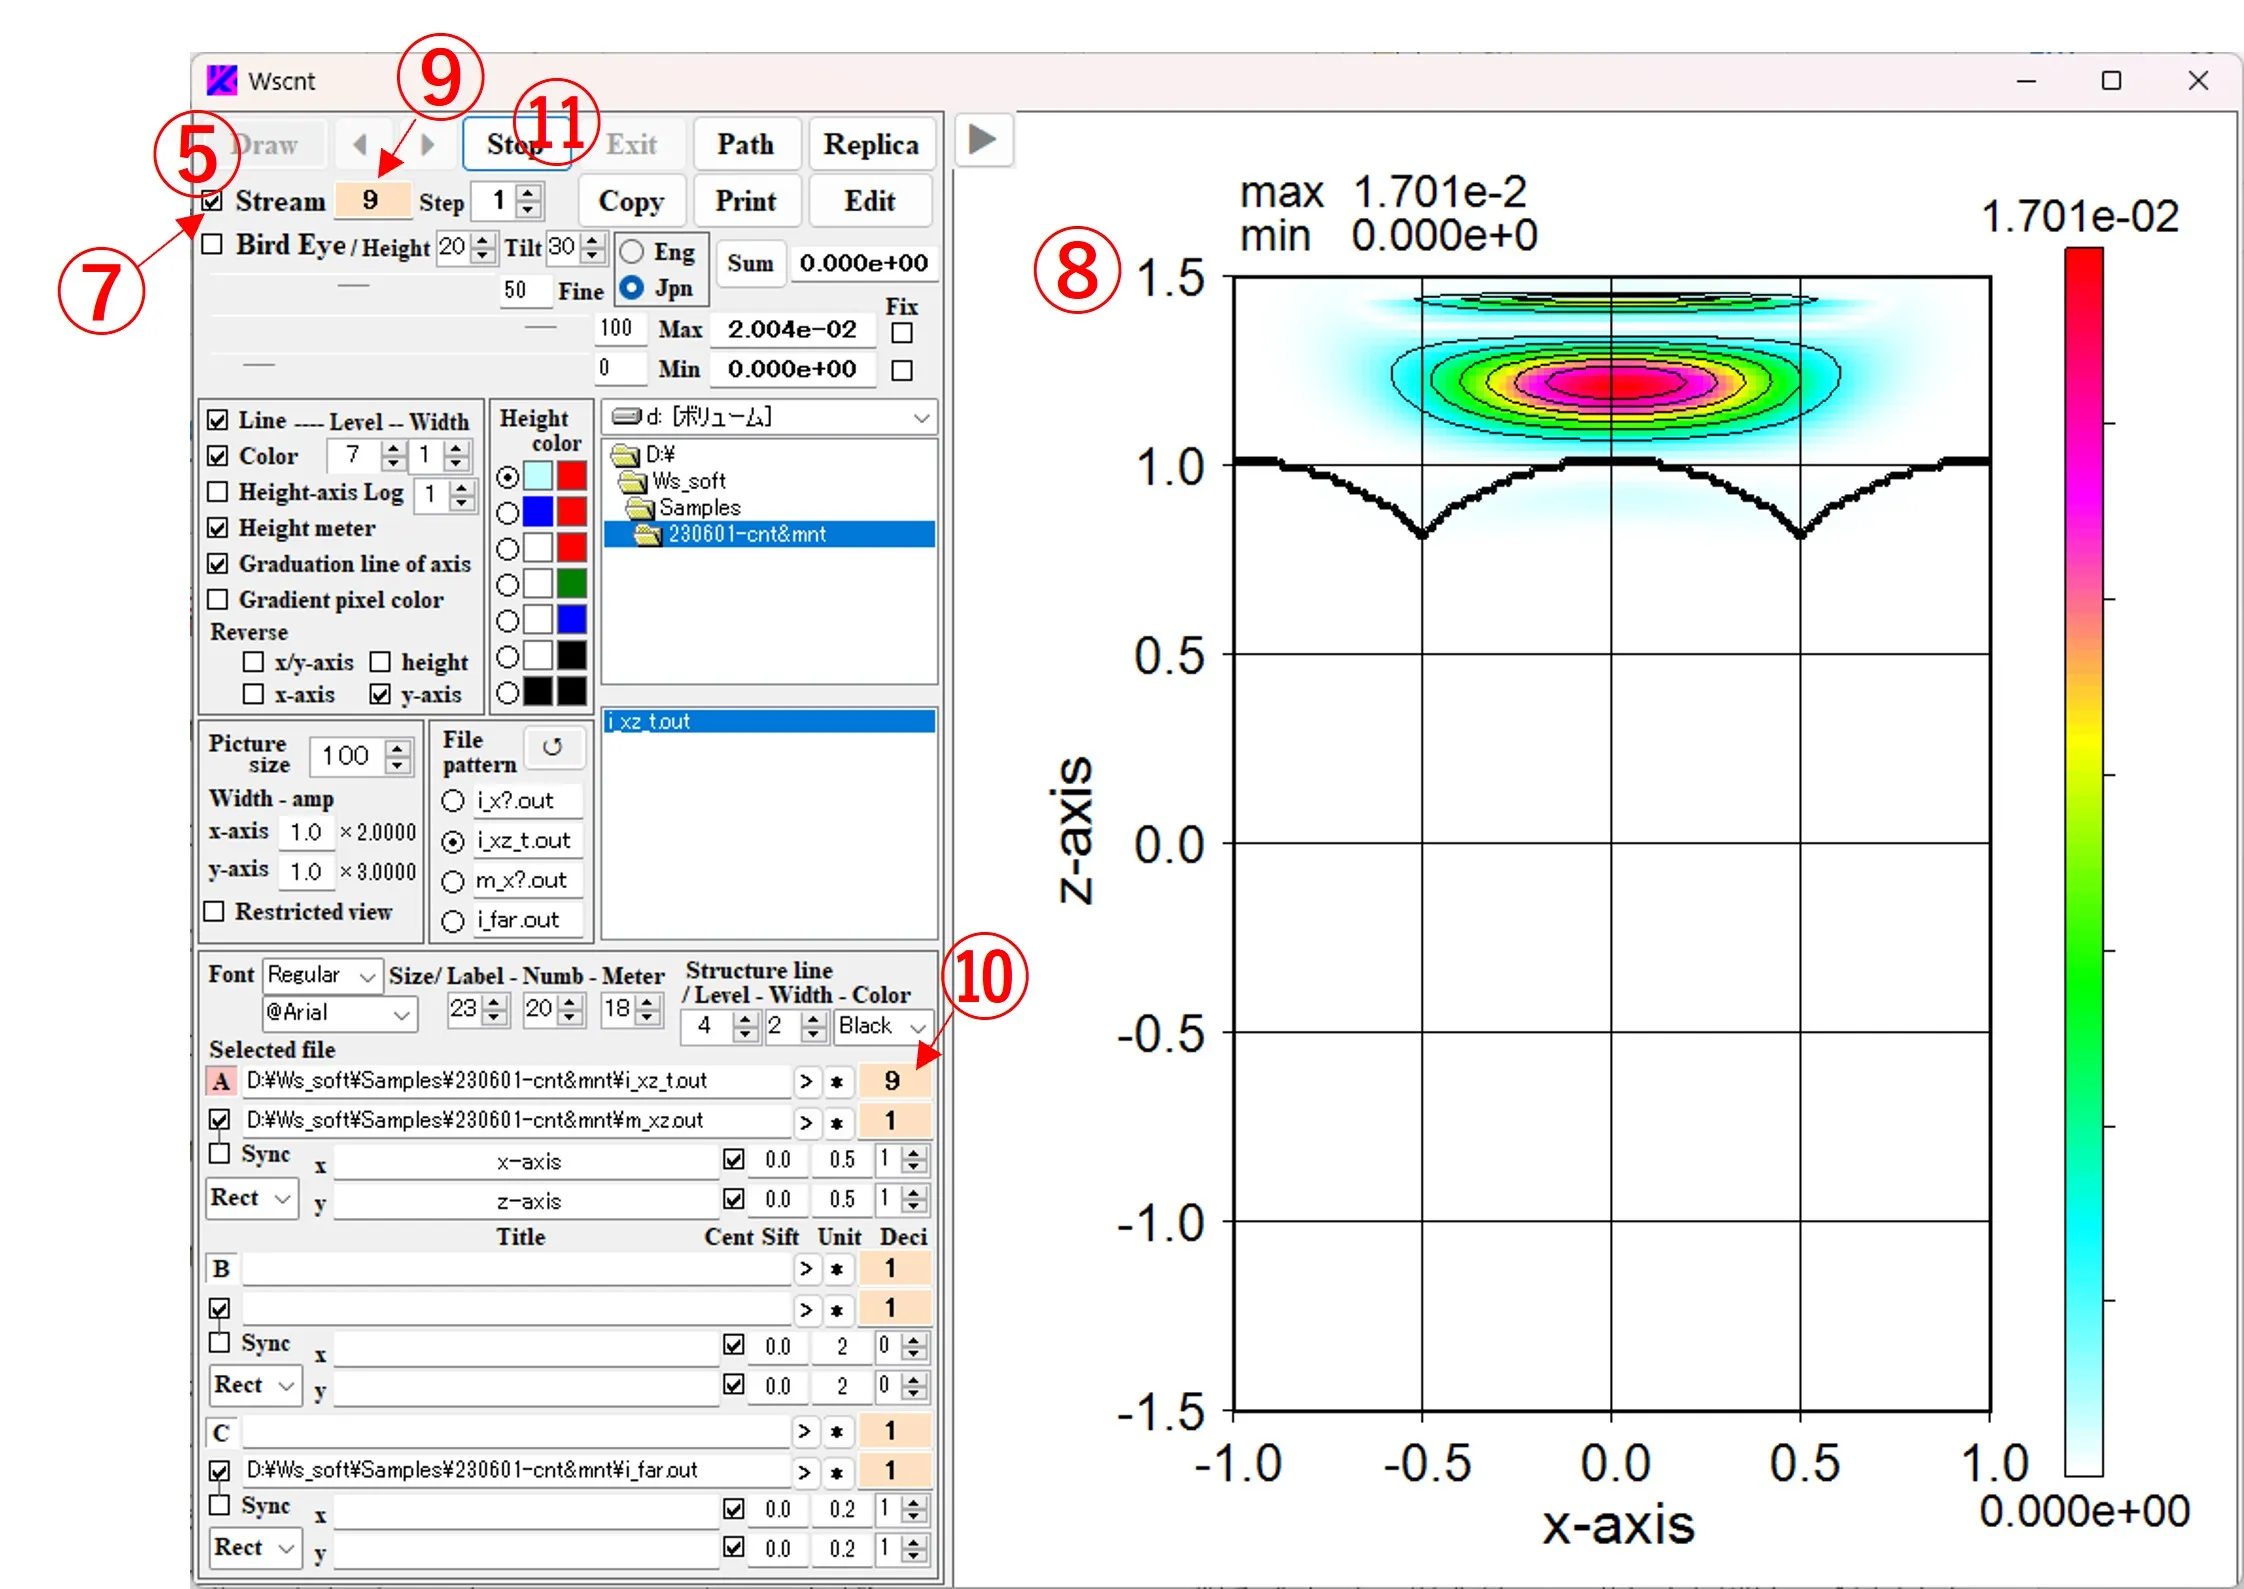Click the asterisk button beside i_far.out path
Screen dimensions: 2244x1589
(837, 1472)
